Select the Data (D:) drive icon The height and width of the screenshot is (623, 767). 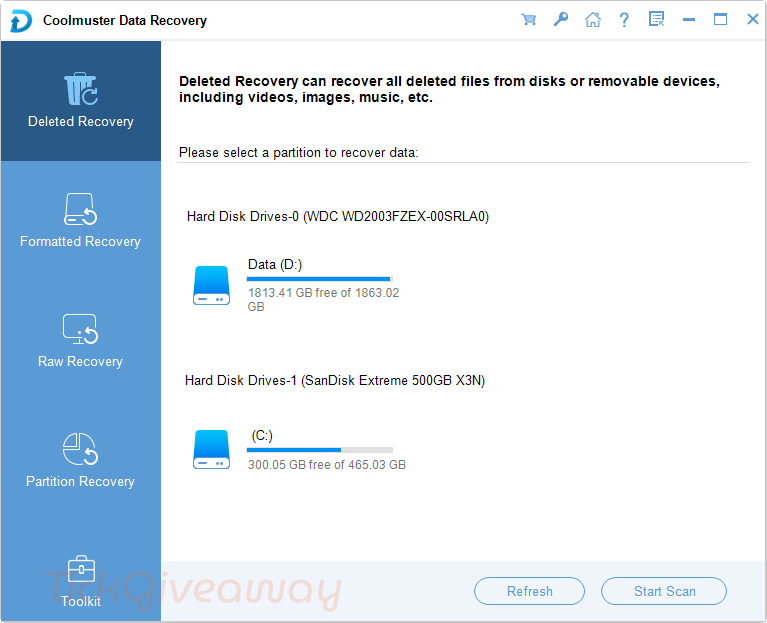pos(211,286)
